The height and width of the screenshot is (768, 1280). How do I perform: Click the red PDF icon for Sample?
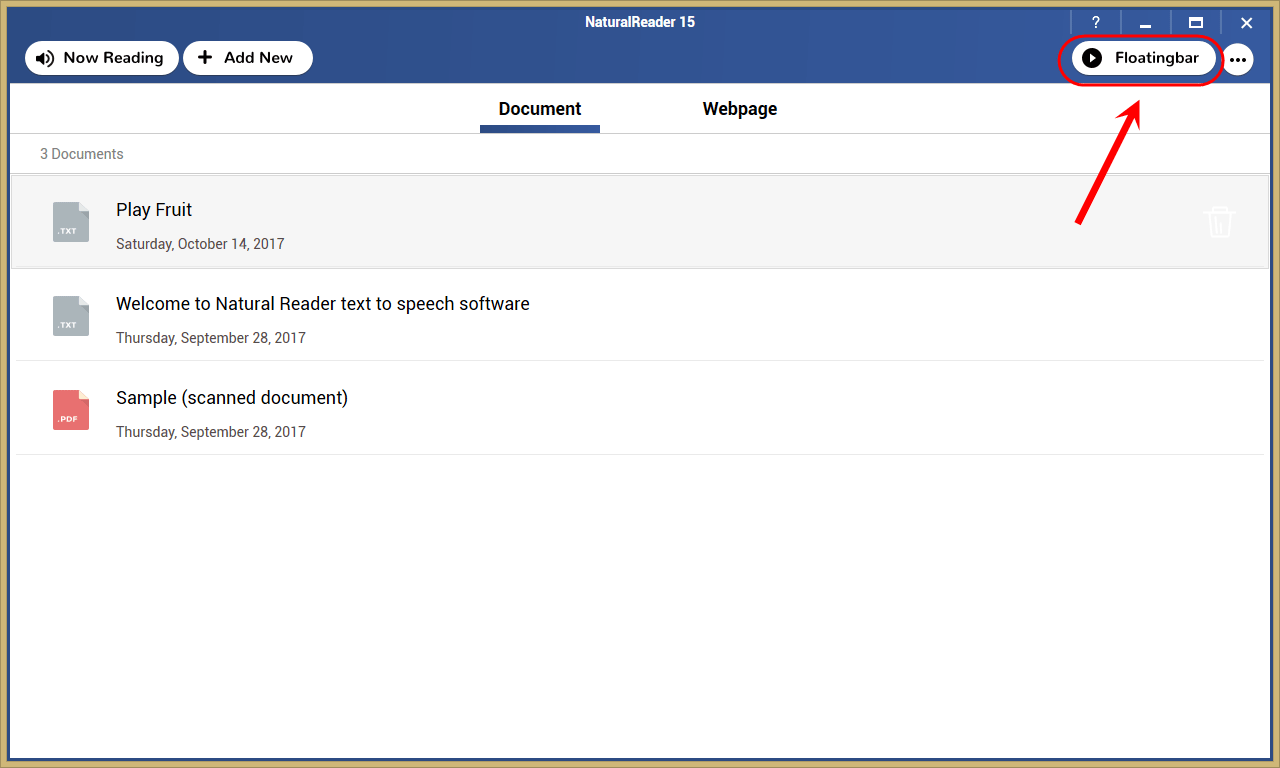(71, 410)
